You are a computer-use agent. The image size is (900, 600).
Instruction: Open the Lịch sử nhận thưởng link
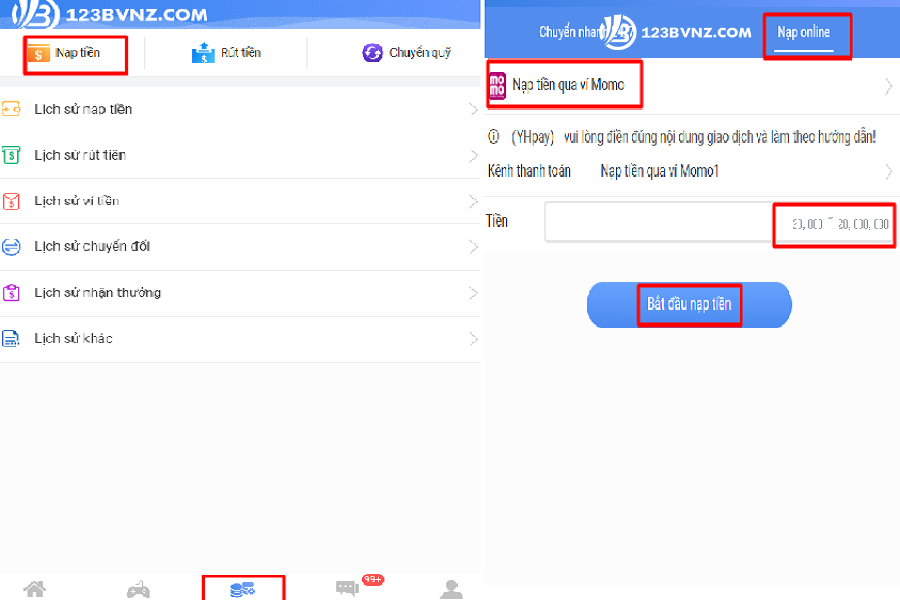tap(98, 293)
